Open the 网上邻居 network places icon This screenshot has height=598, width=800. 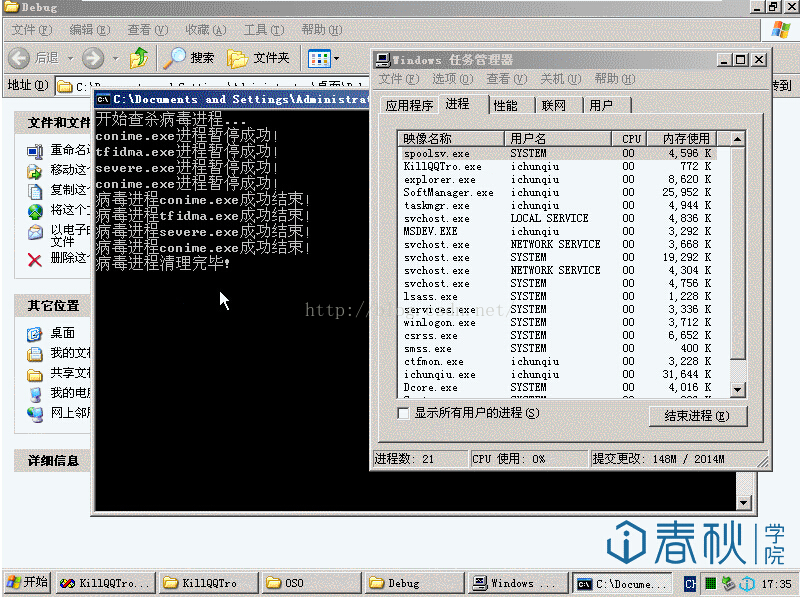pos(34,414)
